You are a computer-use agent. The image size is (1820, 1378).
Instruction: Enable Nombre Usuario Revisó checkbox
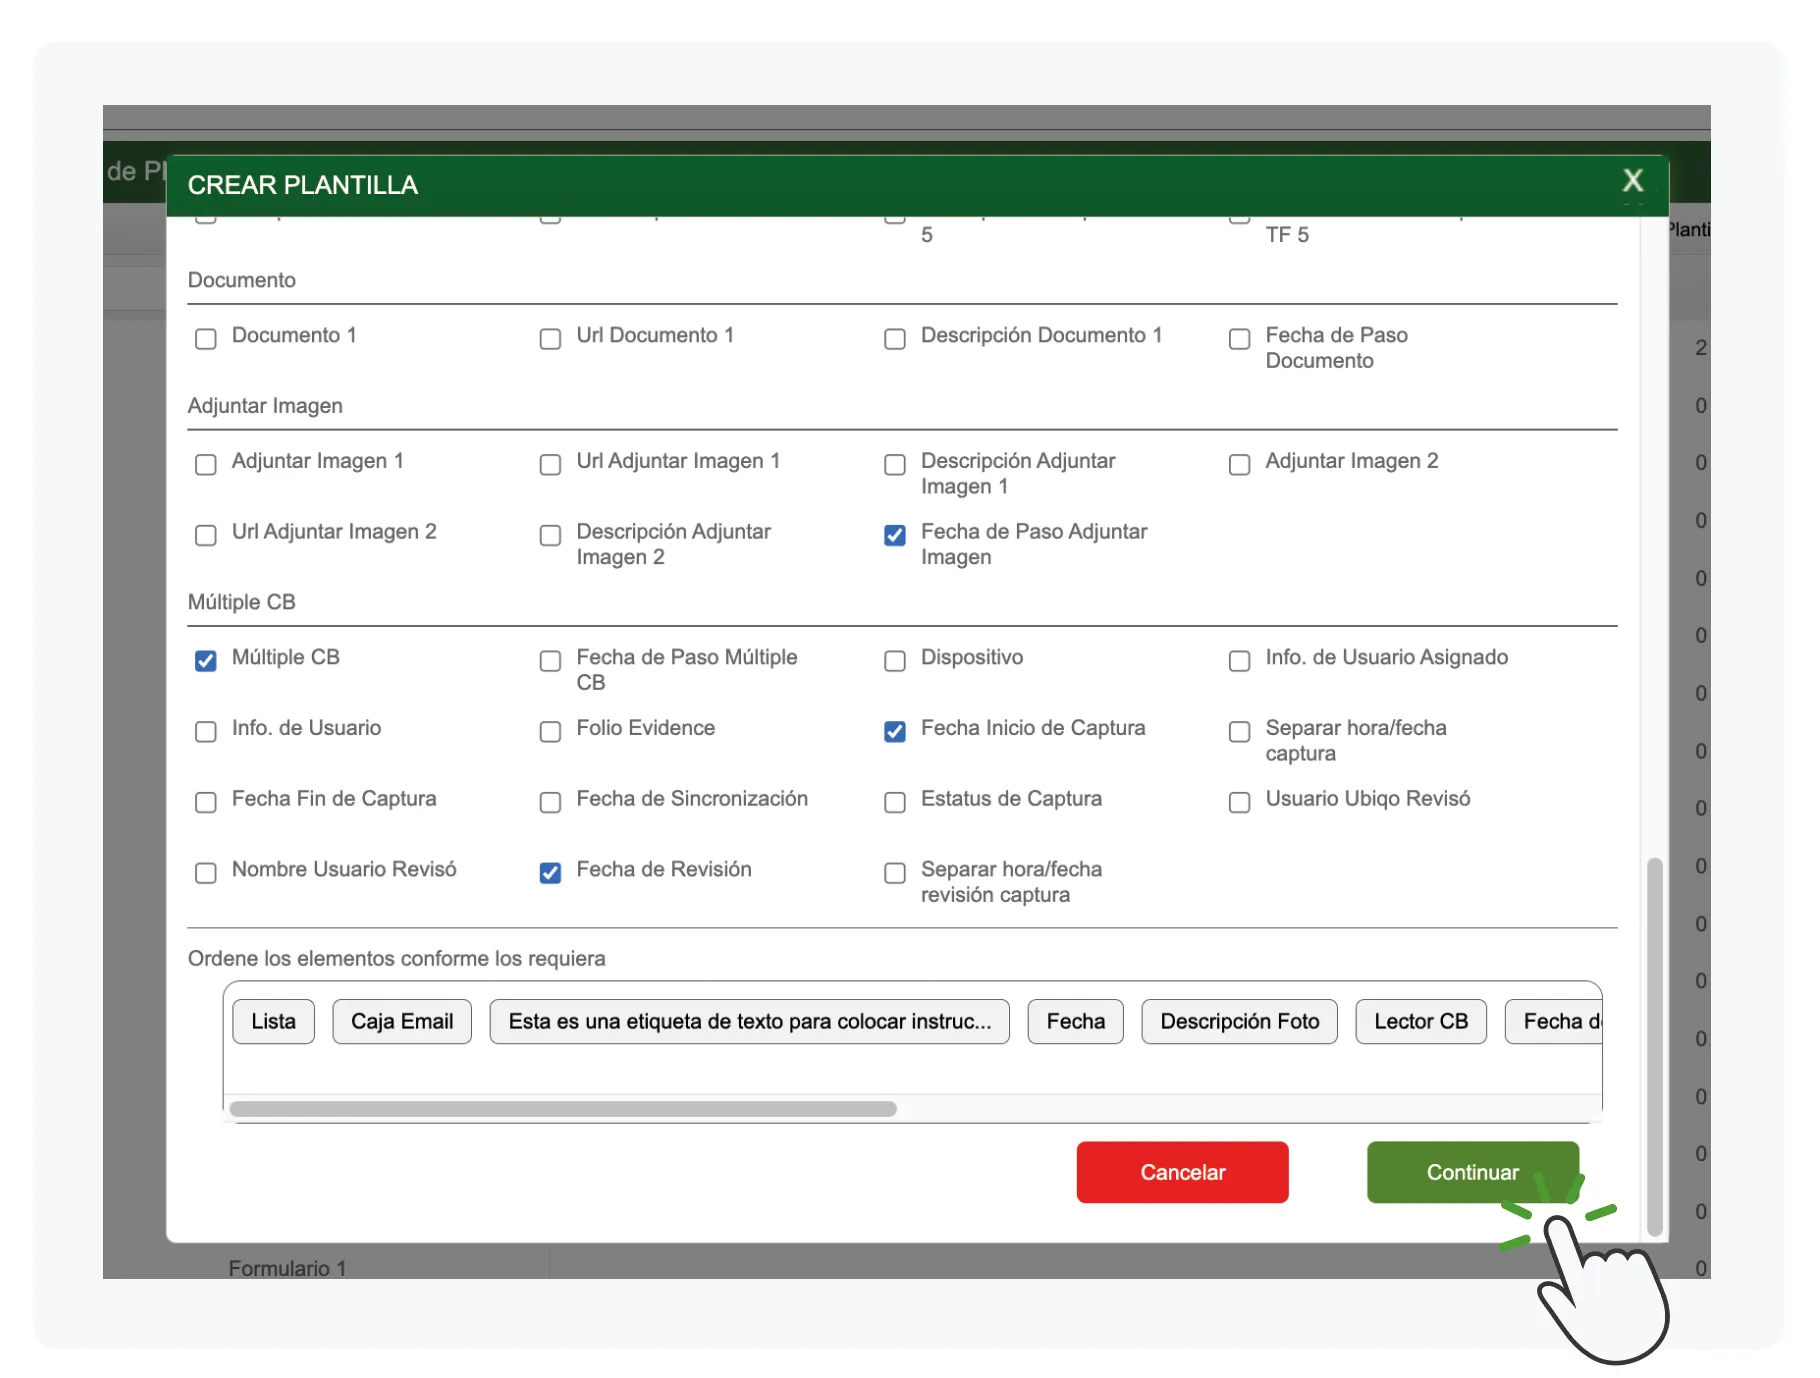pyautogui.click(x=206, y=873)
